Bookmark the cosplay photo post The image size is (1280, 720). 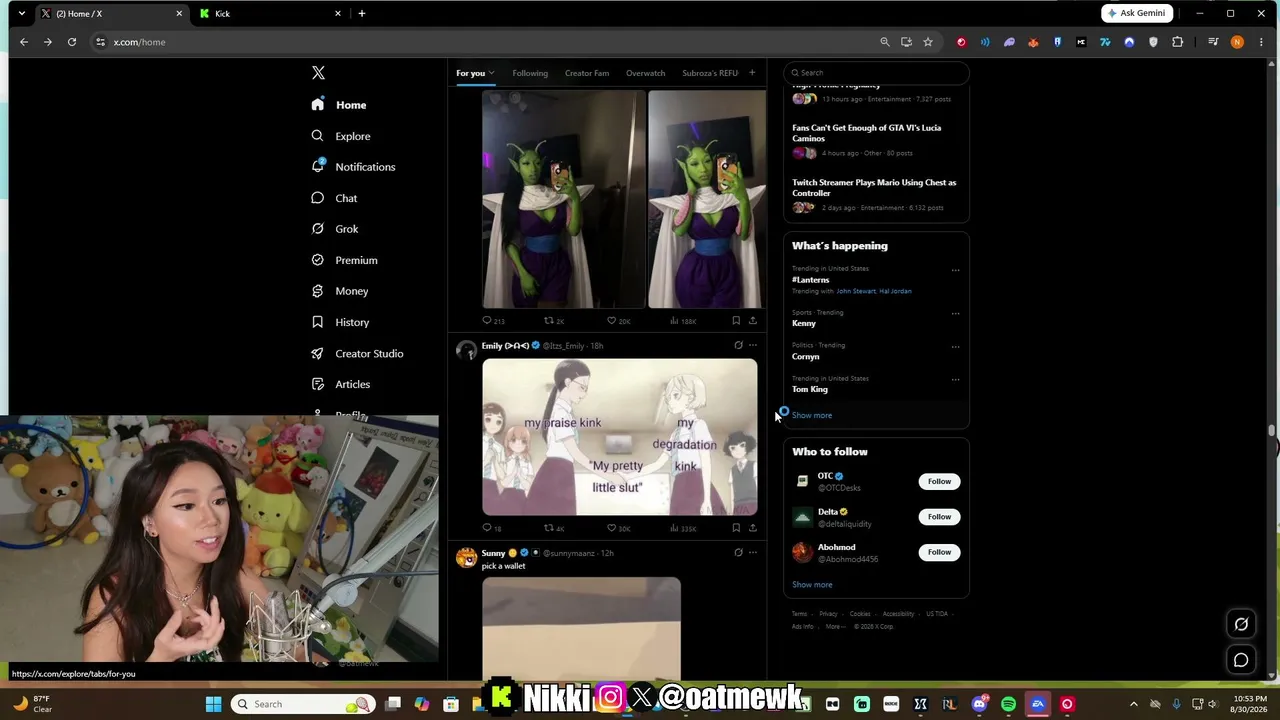tap(736, 321)
